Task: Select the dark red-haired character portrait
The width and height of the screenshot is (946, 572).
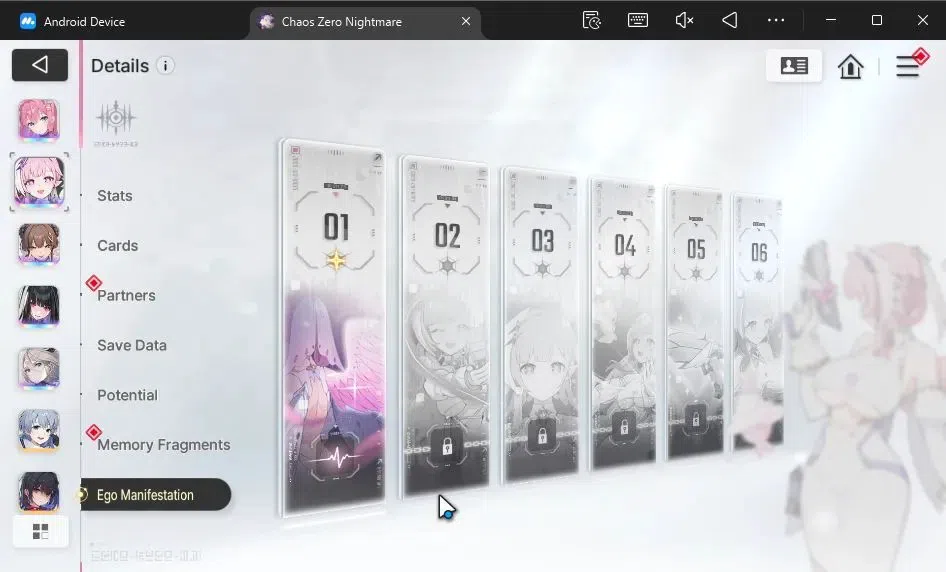Action: pos(39,492)
